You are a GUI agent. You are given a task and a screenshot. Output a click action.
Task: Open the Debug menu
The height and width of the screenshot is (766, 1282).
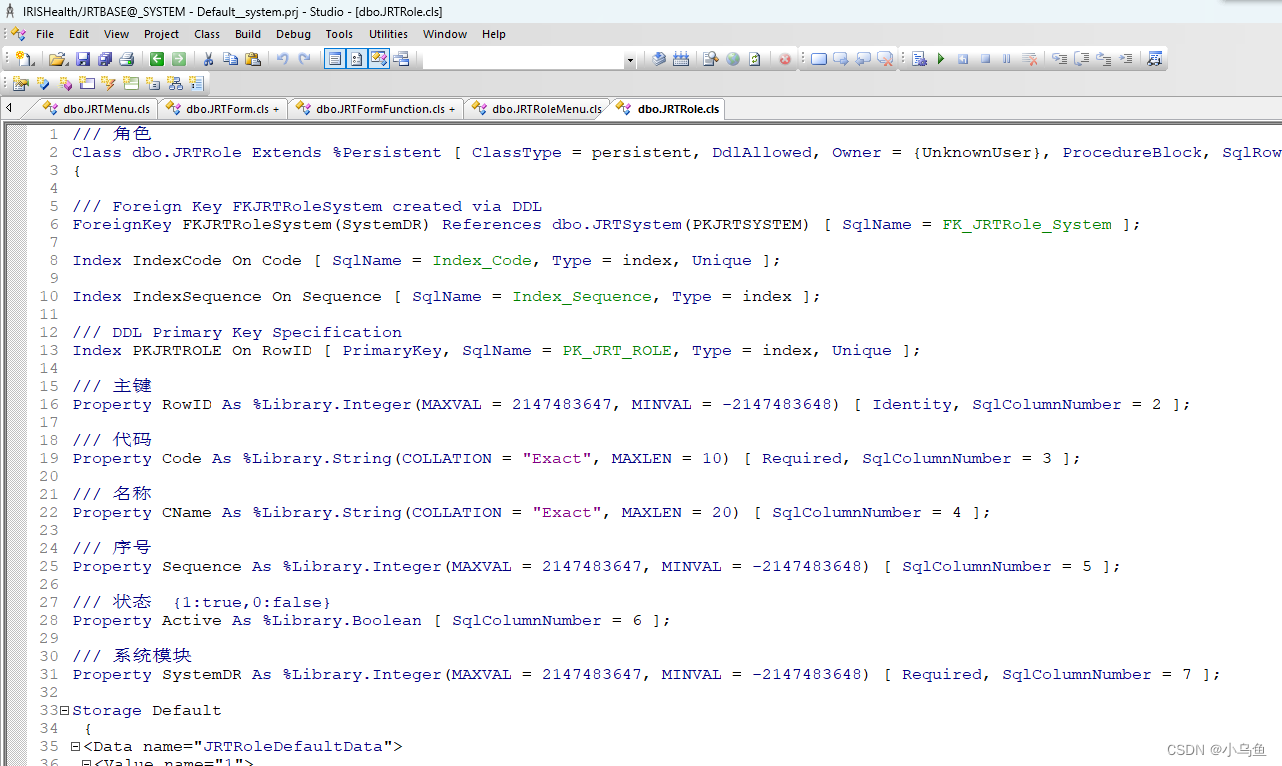(x=293, y=34)
